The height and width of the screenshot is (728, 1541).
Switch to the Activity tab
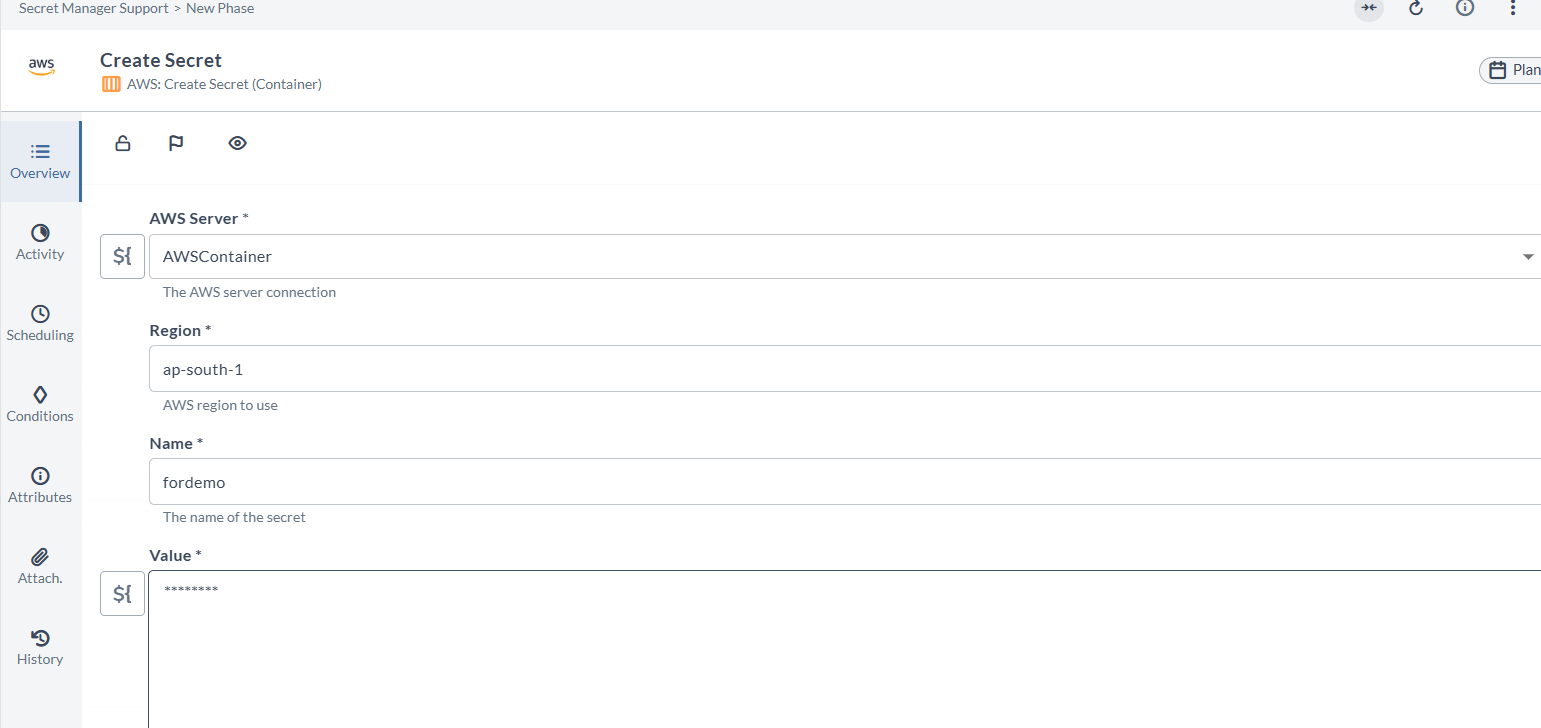point(40,242)
